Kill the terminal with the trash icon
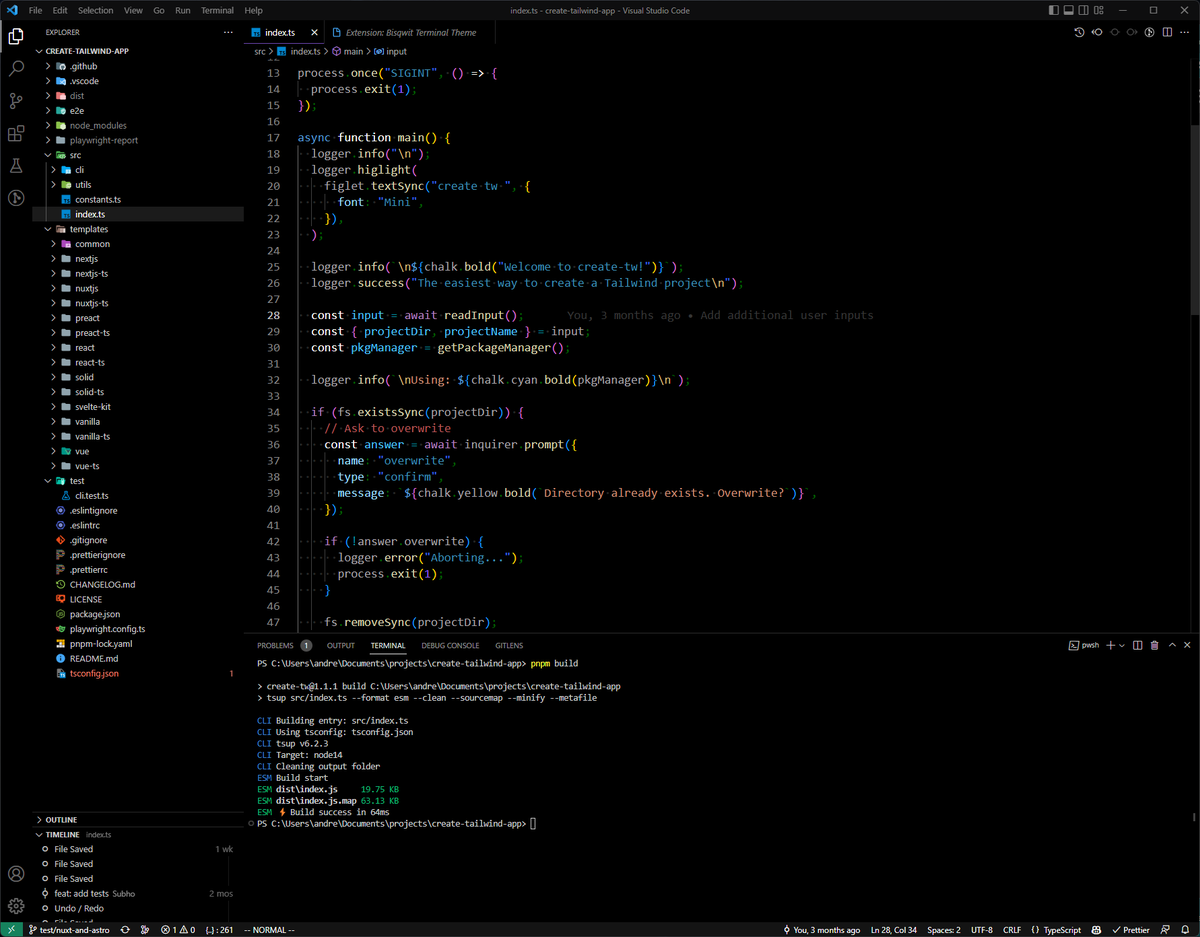Screen dimensions: 1200x937 (x=1155, y=645)
